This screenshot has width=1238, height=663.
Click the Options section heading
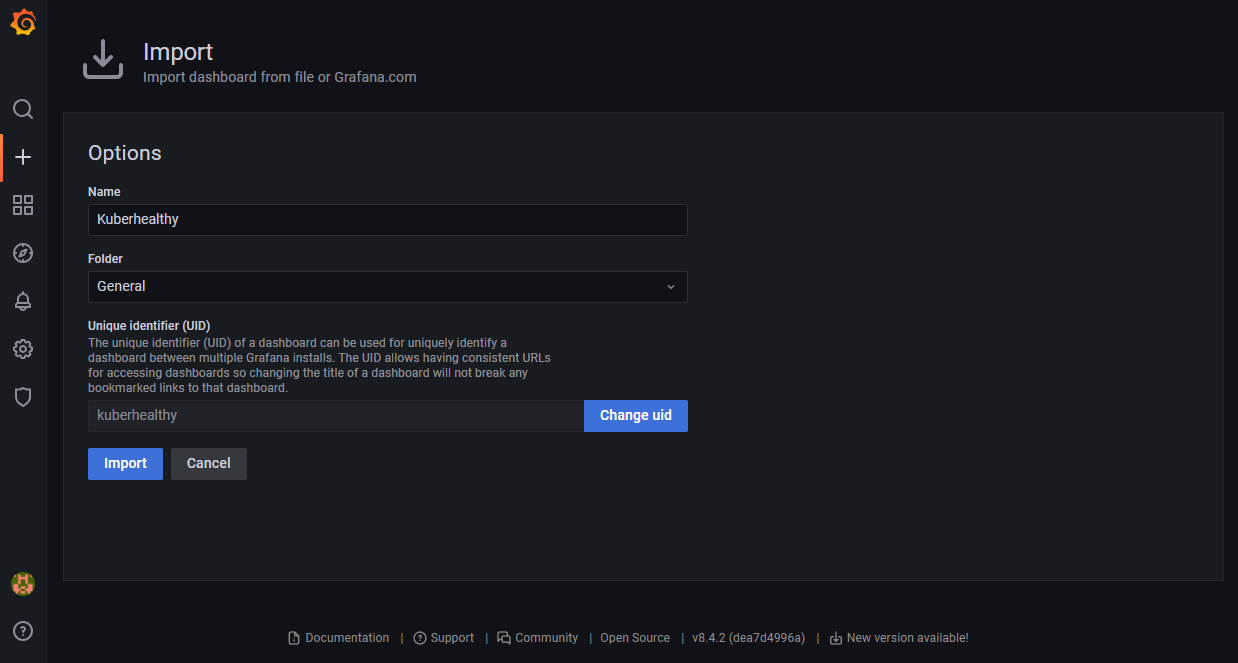pos(125,153)
